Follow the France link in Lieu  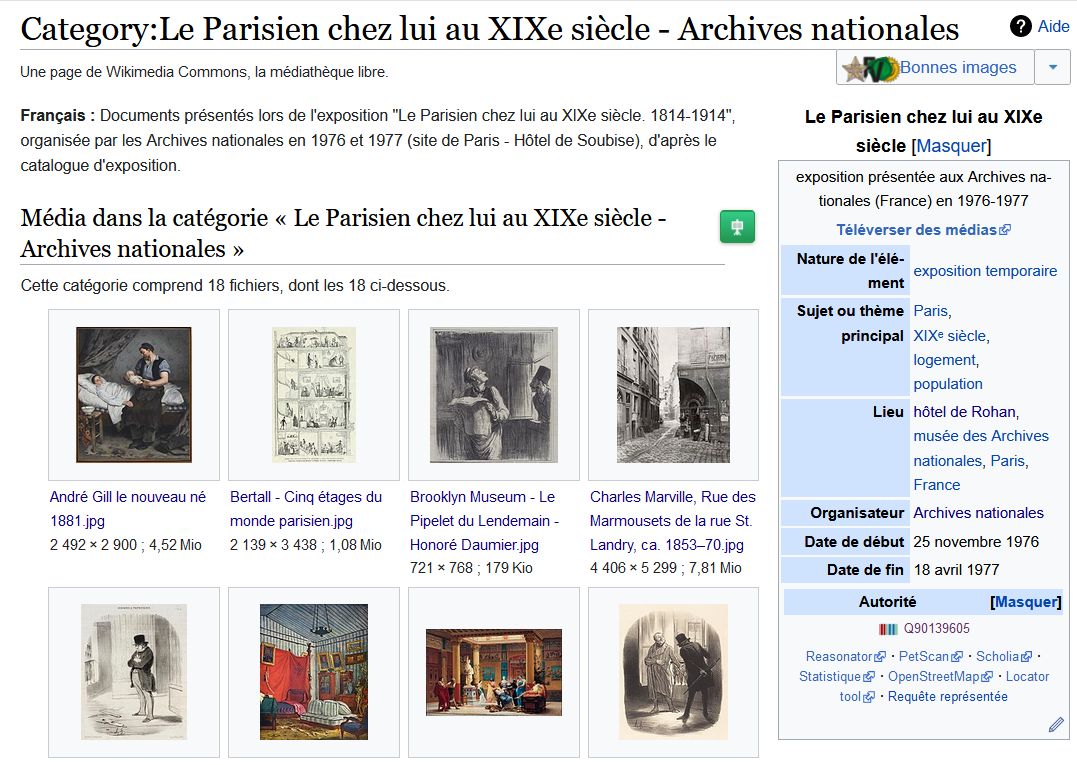937,485
